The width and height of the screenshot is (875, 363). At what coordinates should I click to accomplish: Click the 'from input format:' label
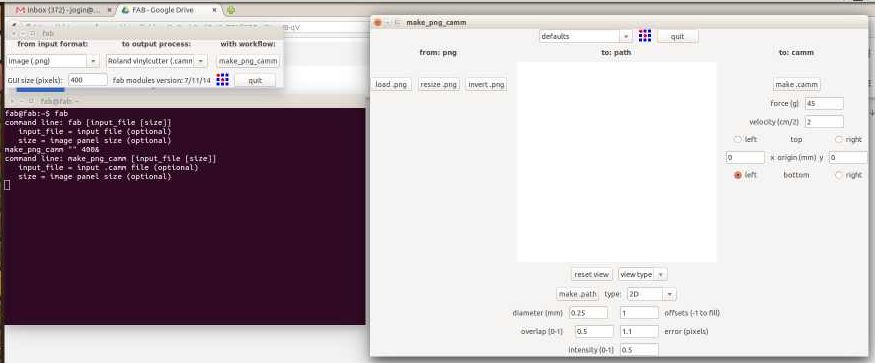pyautogui.click(x=52, y=44)
